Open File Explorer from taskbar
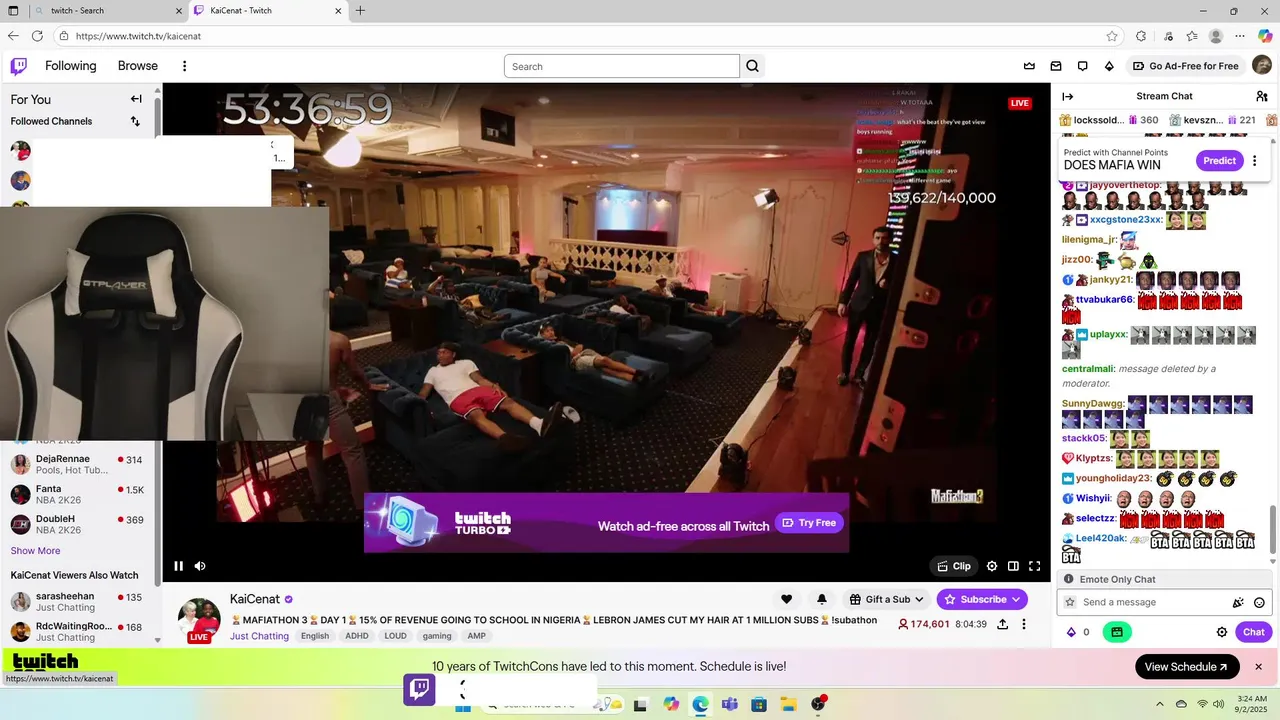This screenshot has height=720, width=1280. point(788,705)
